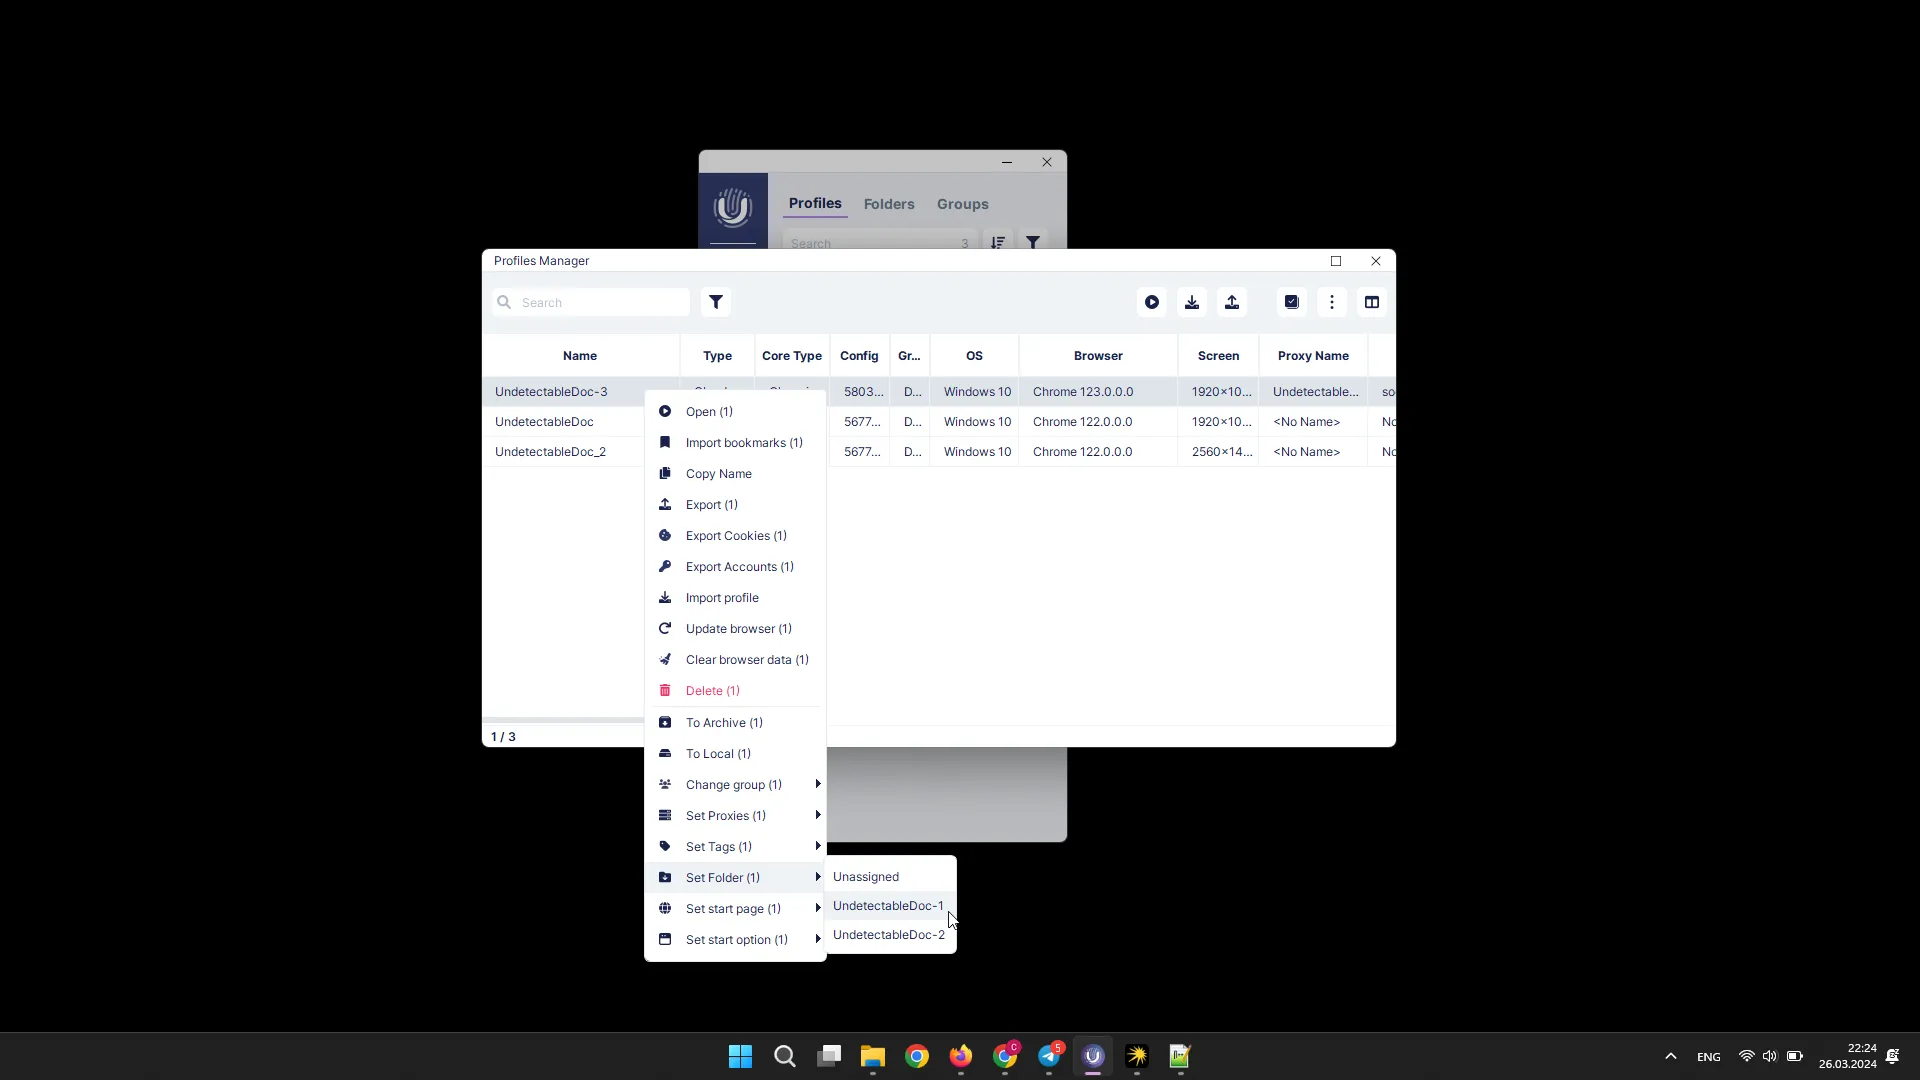This screenshot has height=1080, width=1920.
Task: Expand Set start option (1) submenu
Action: click(x=818, y=939)
